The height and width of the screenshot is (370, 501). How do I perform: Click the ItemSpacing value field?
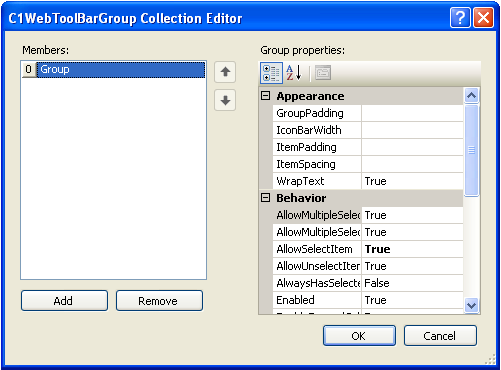click(x=412, y=164)
